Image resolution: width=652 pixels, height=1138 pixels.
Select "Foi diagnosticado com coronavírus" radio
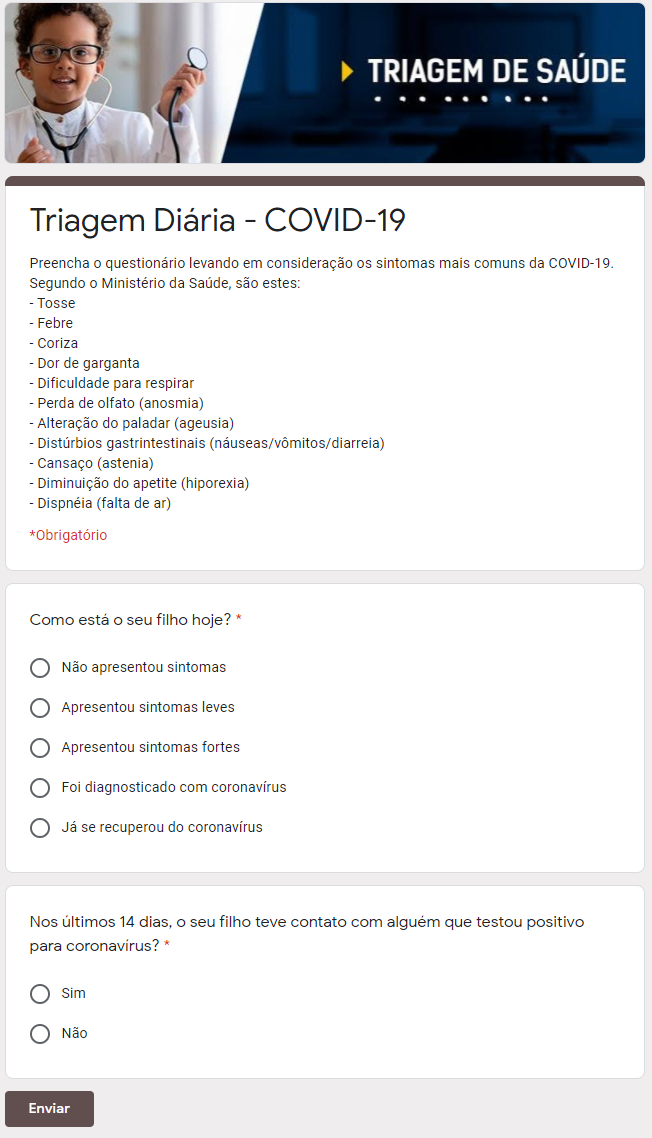click(40, 787)
